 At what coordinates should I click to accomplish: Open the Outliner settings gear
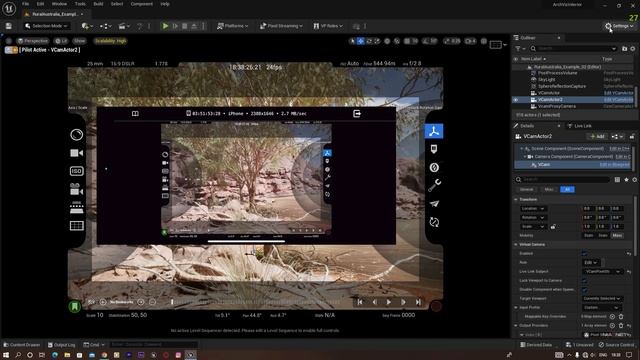[x=633, y=49]
